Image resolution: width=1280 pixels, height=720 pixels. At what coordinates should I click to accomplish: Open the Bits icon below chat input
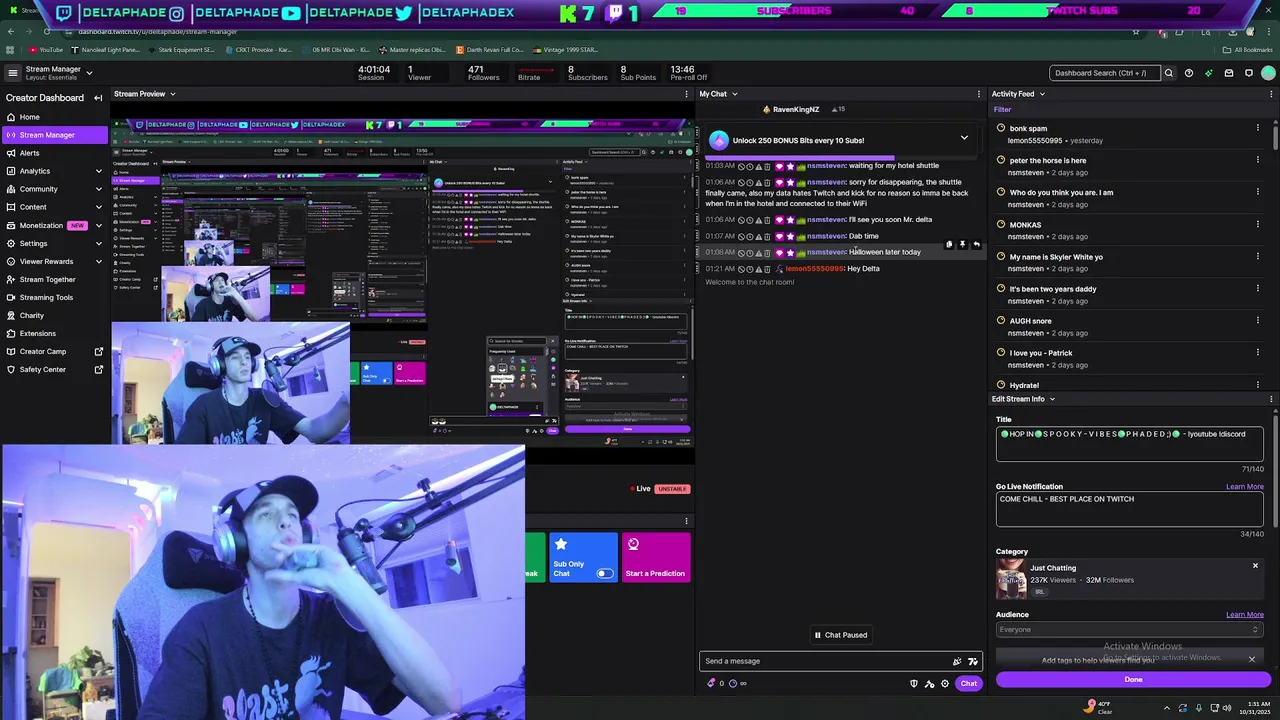tap(711, 683)
